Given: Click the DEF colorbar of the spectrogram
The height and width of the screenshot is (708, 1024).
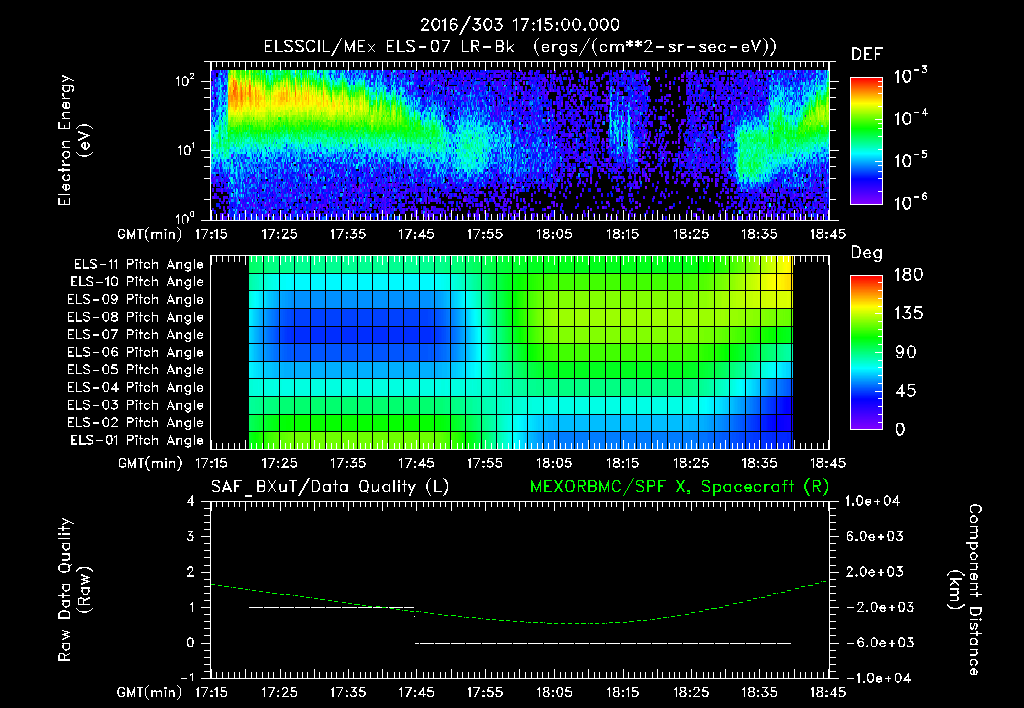Looking at the screenshot, I should tap(866, 140).
